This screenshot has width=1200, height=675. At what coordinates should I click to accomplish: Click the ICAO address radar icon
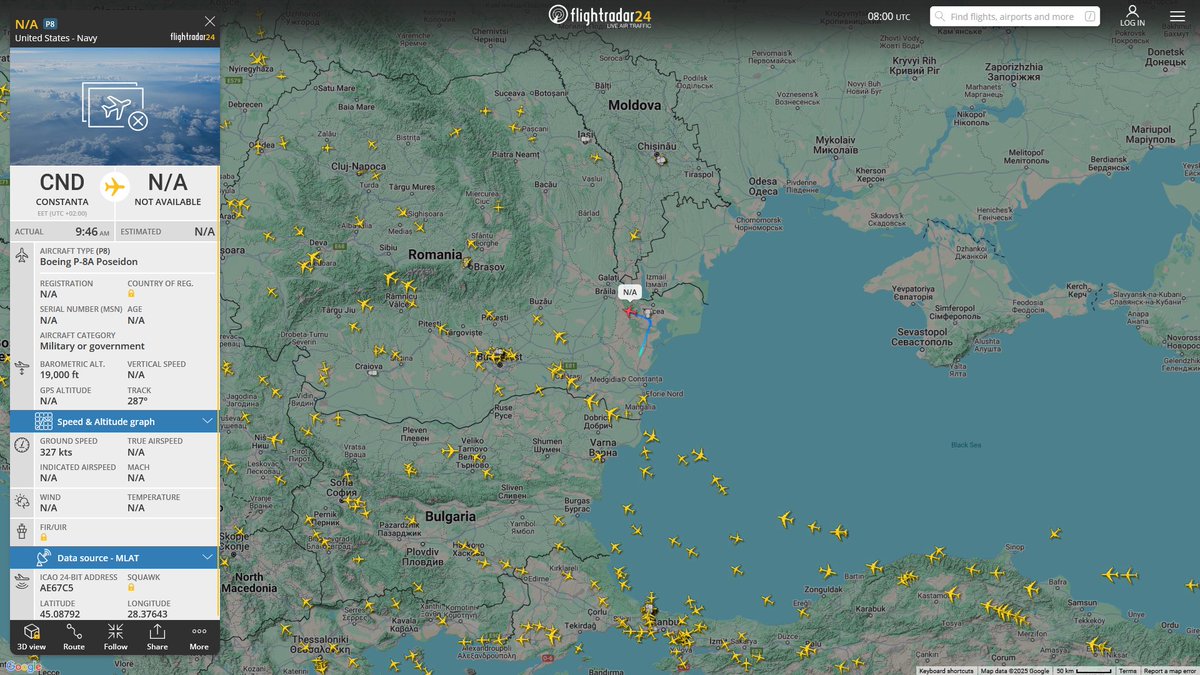coord(22,580)
